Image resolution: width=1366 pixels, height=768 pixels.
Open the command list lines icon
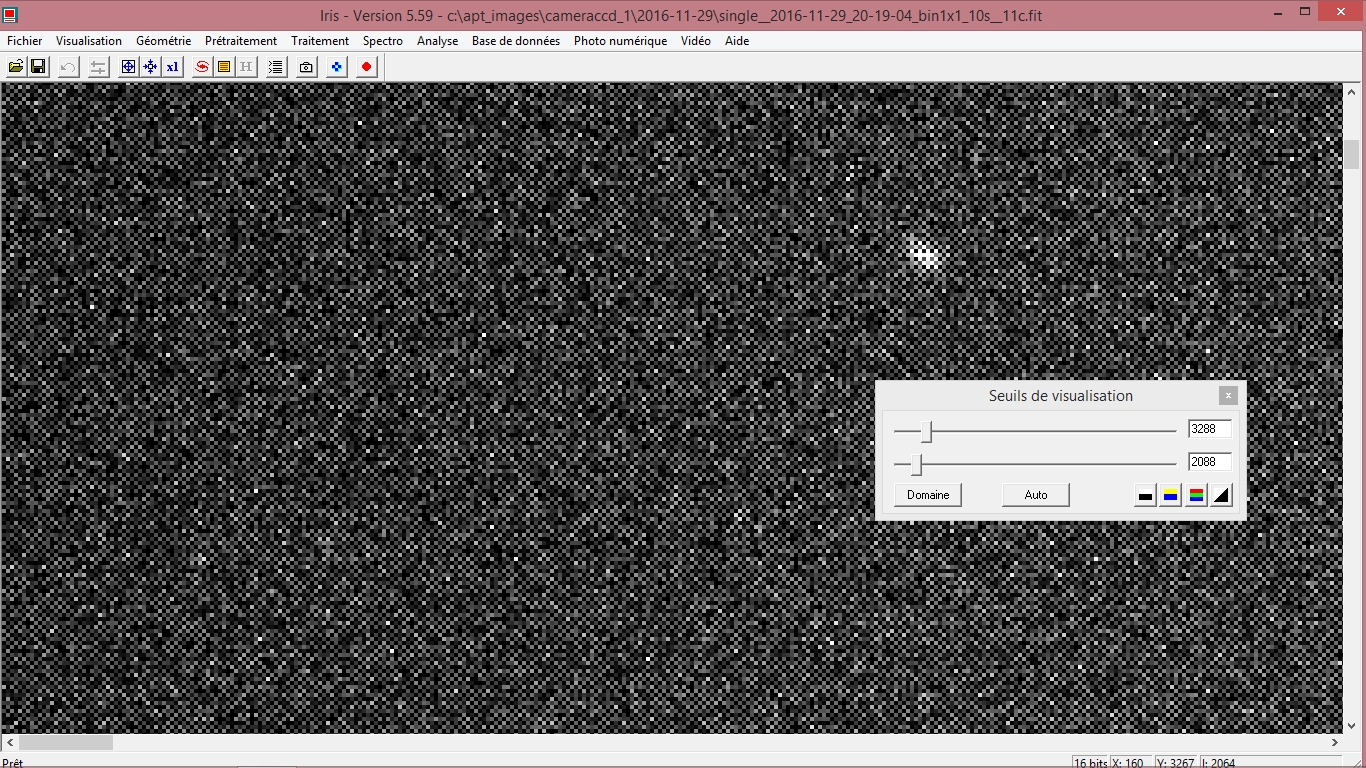[276, 67]
